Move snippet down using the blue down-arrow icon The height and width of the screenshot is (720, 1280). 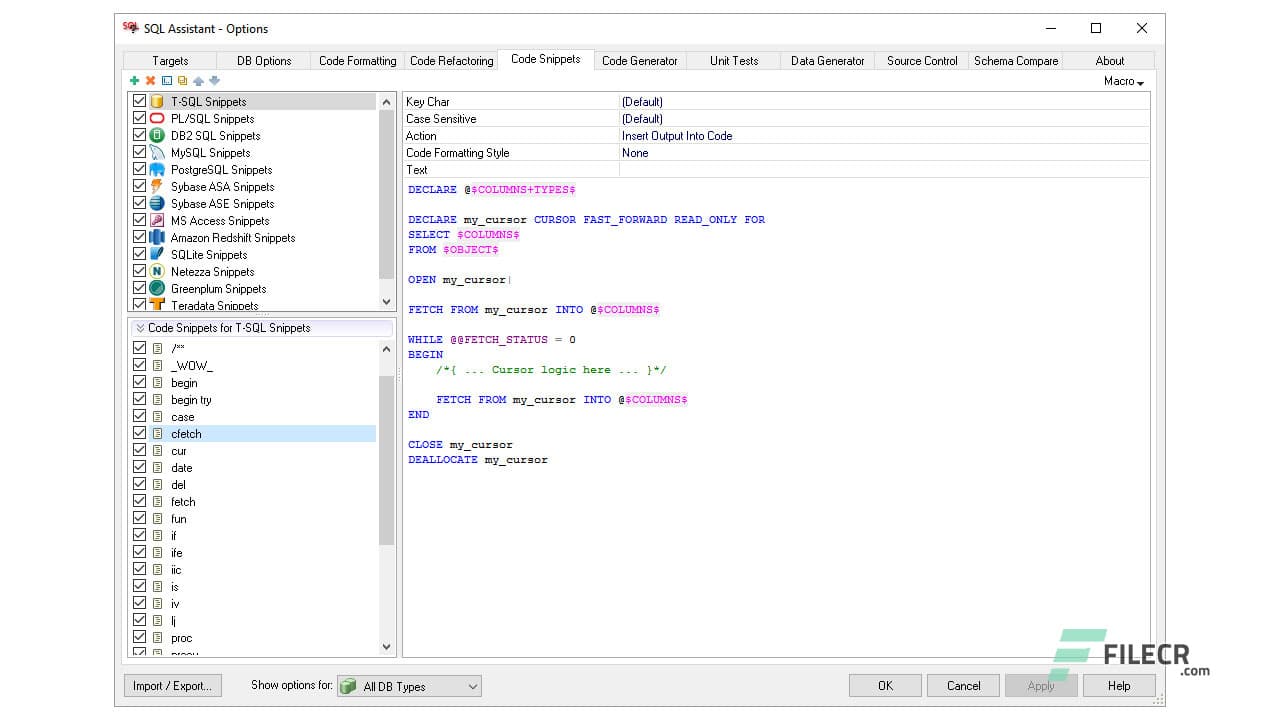[214, 79]
